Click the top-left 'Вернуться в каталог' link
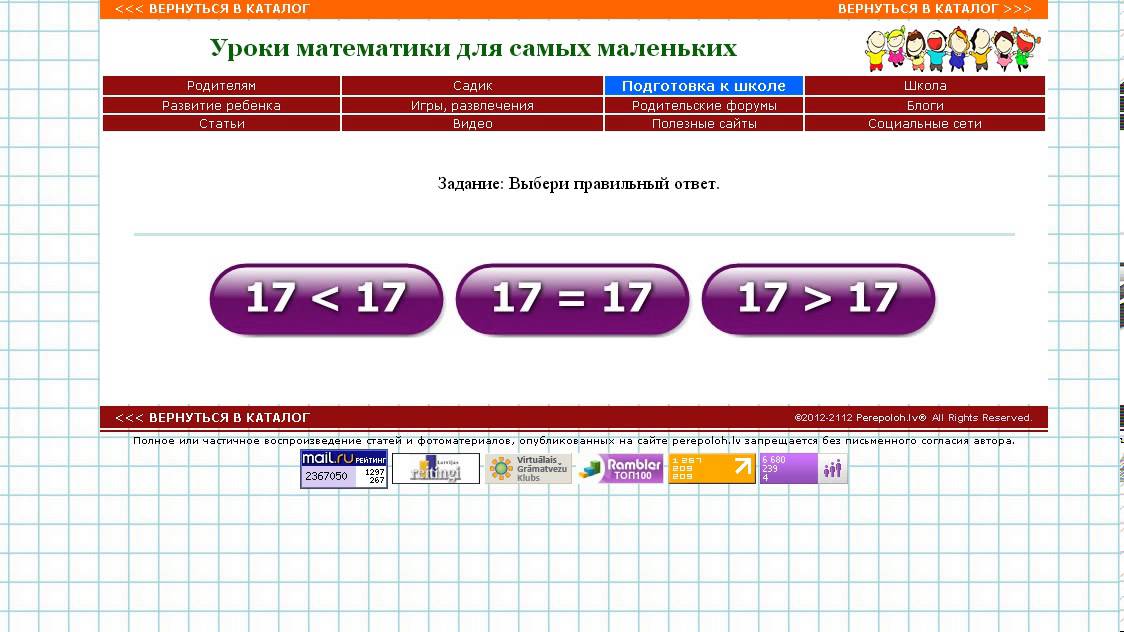Viewport: 1124px width, 632px height. tap(212, 9)
